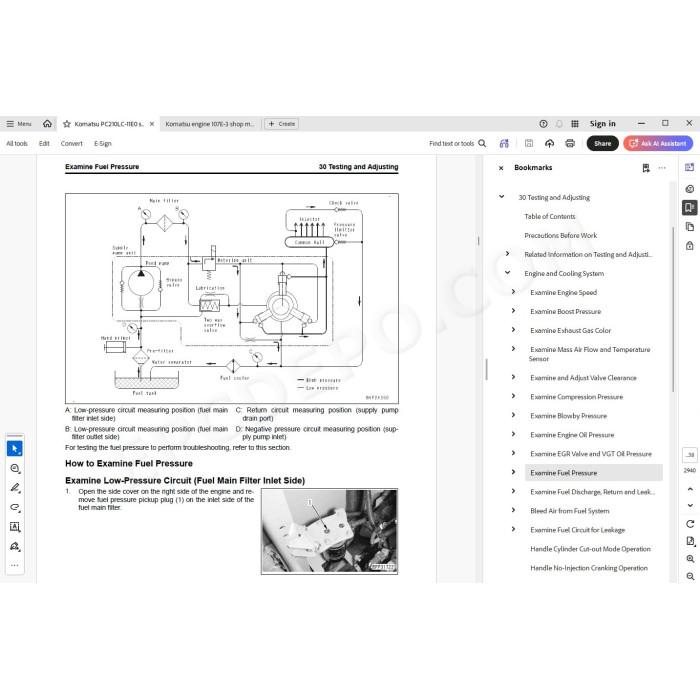Click Ask AI Assistant button
This screenshot has height=700, width=700.
(658, 143)
